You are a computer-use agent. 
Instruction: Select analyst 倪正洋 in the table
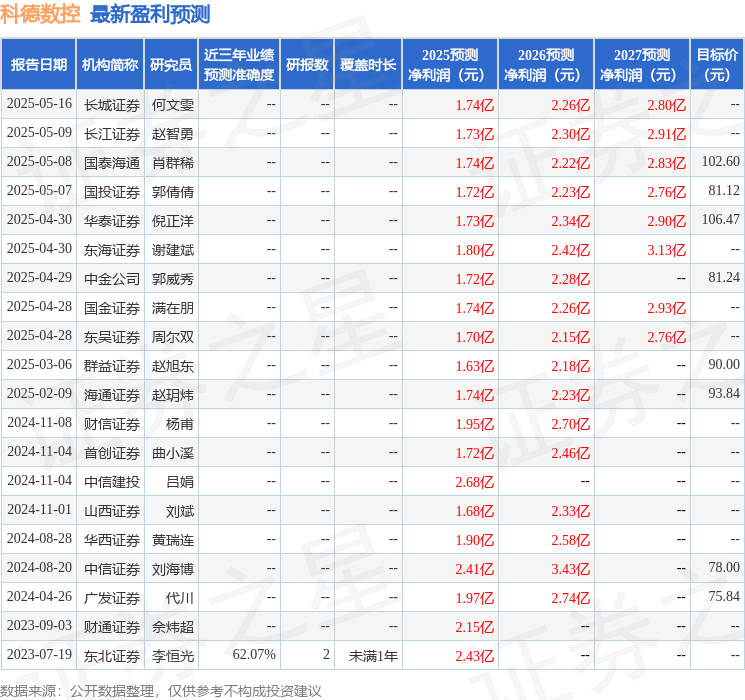tap(172, 220)
